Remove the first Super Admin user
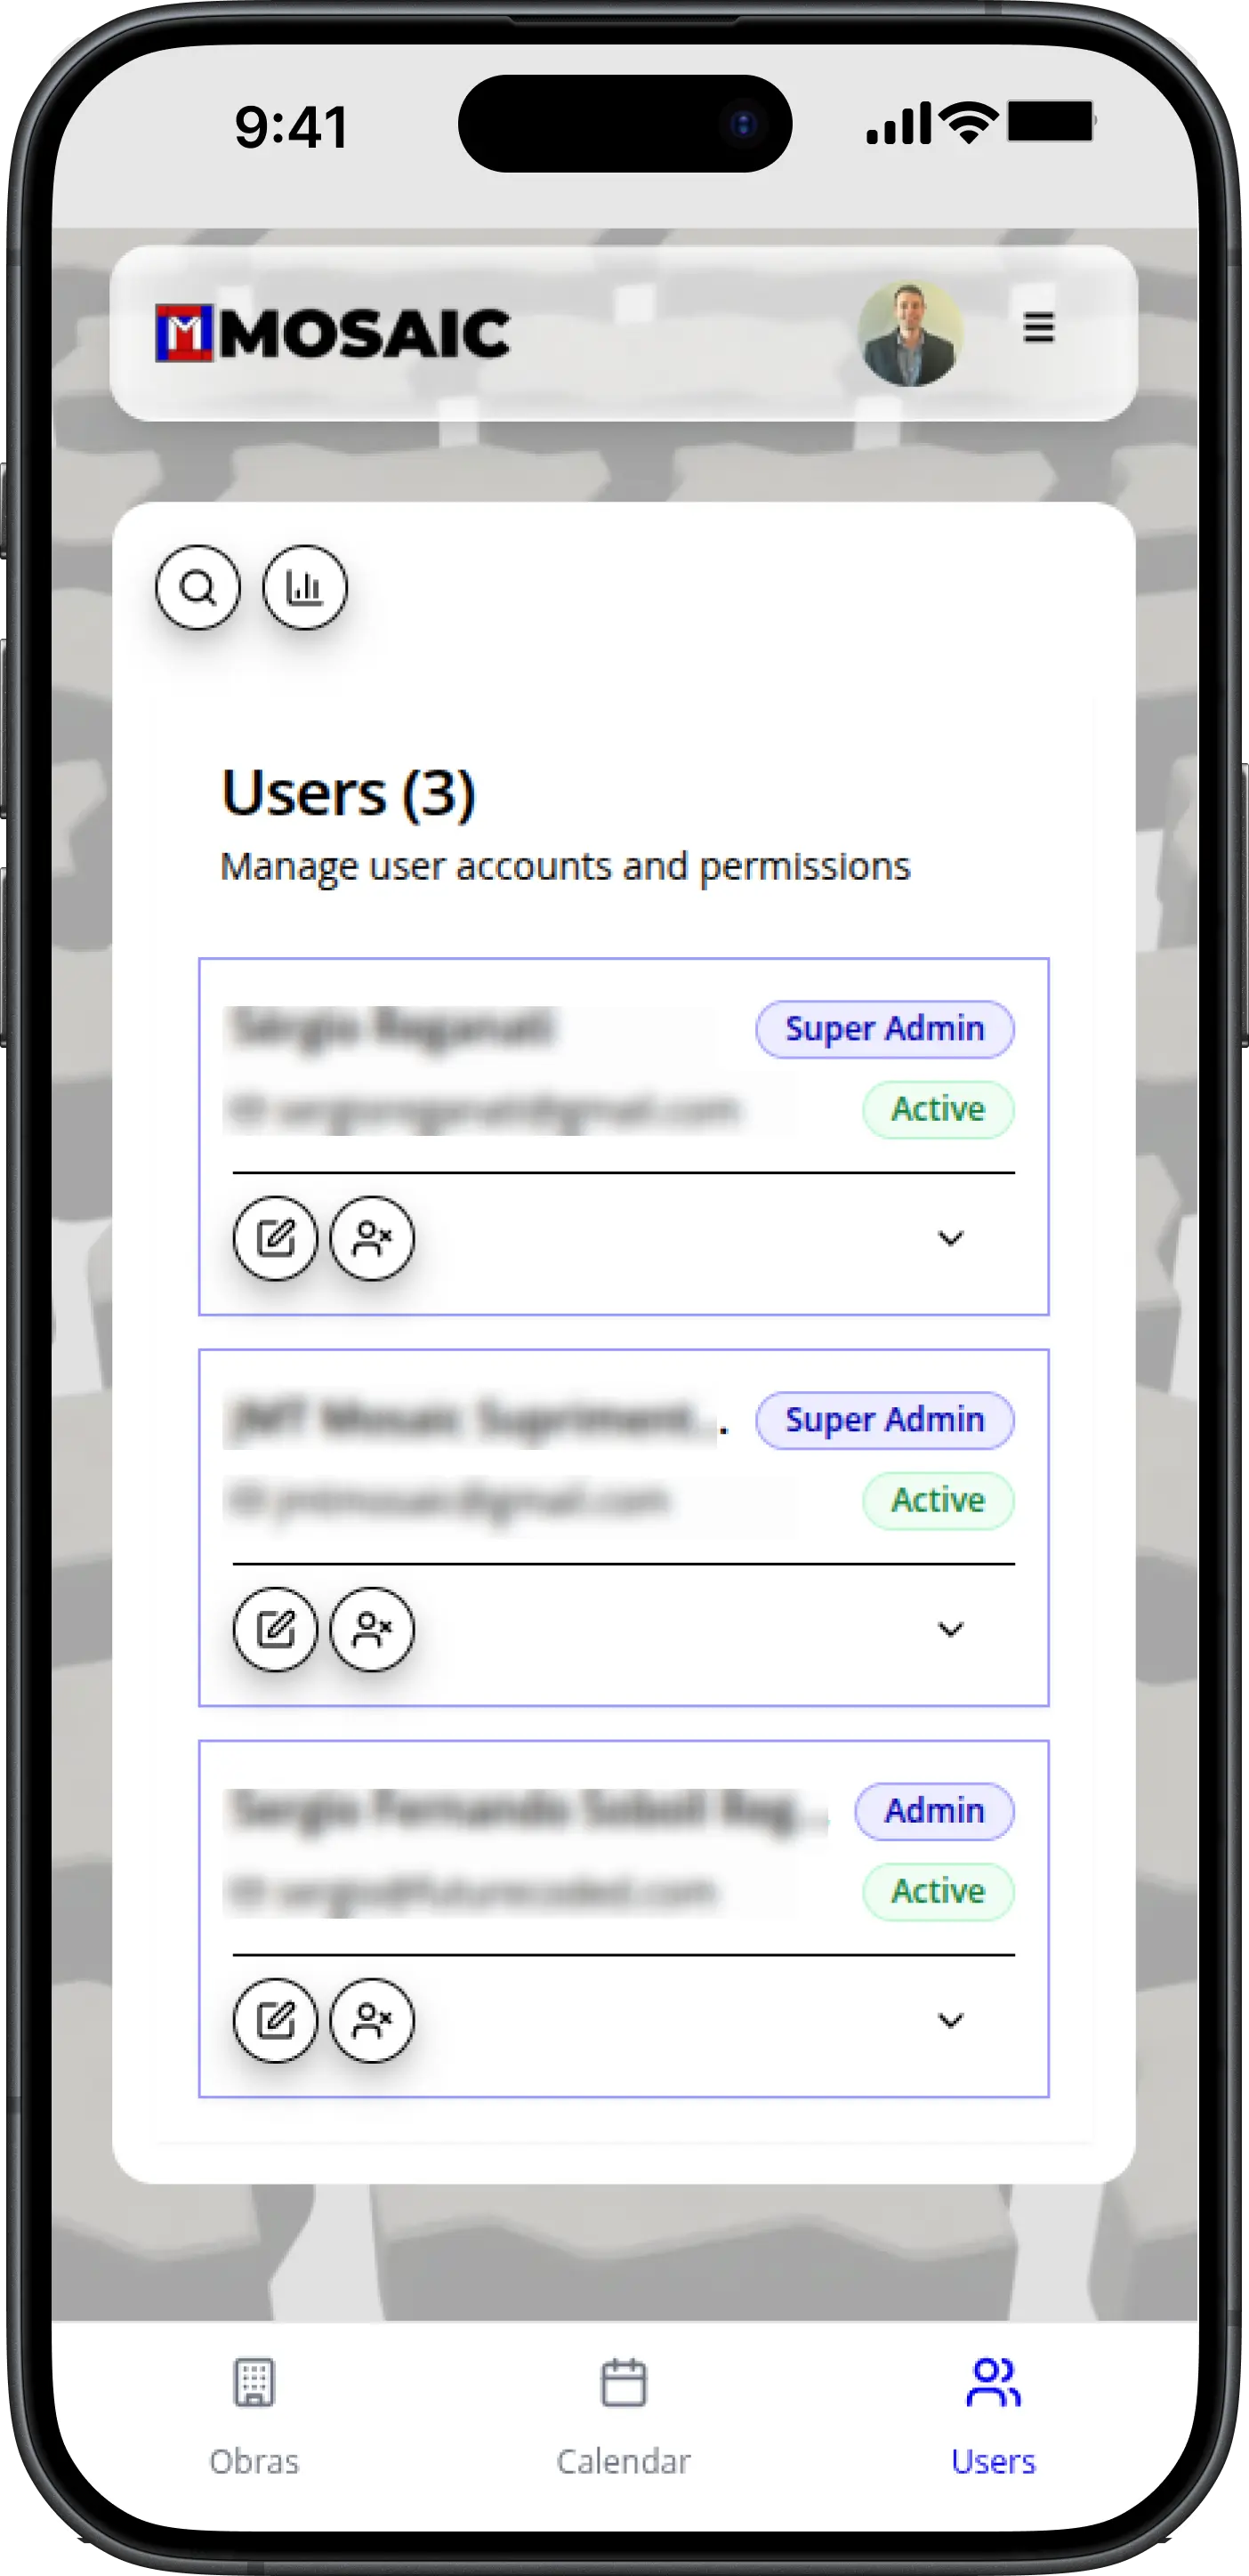The height and width of the screenshot is (2576, 1249). (372, 1238)
